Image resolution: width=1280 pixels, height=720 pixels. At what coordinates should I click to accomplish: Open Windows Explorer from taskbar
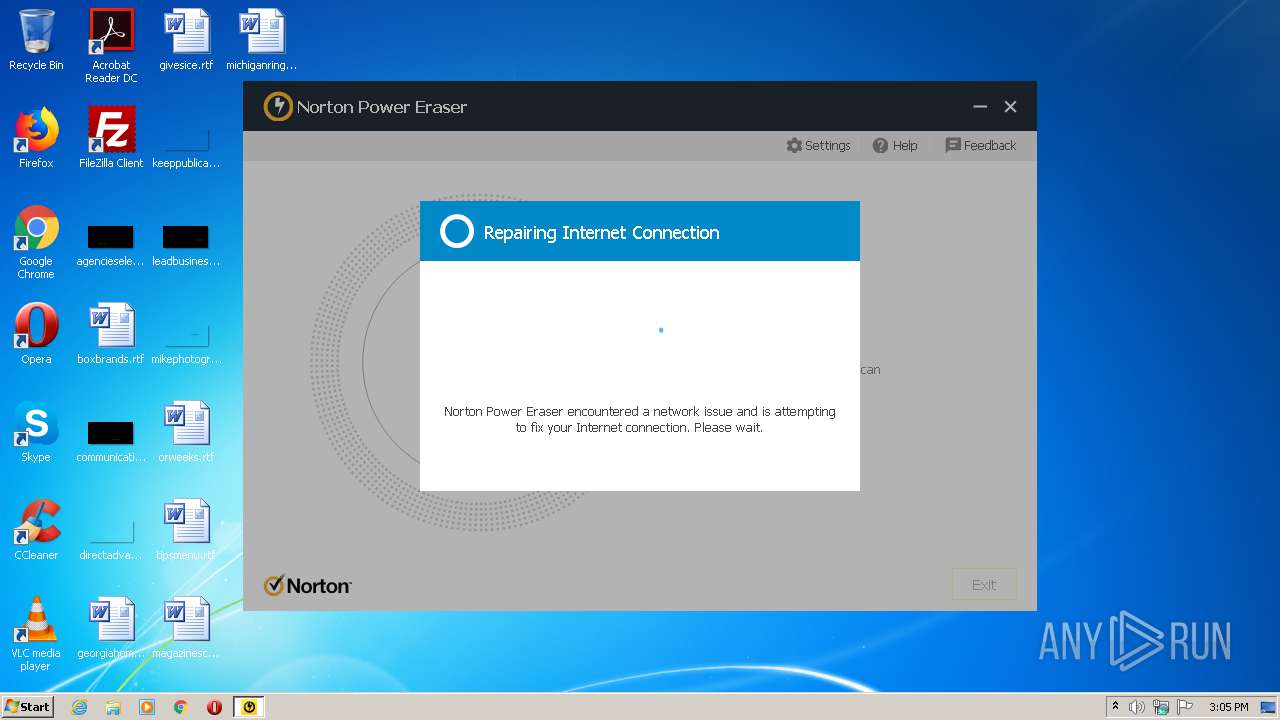[113, 707]
